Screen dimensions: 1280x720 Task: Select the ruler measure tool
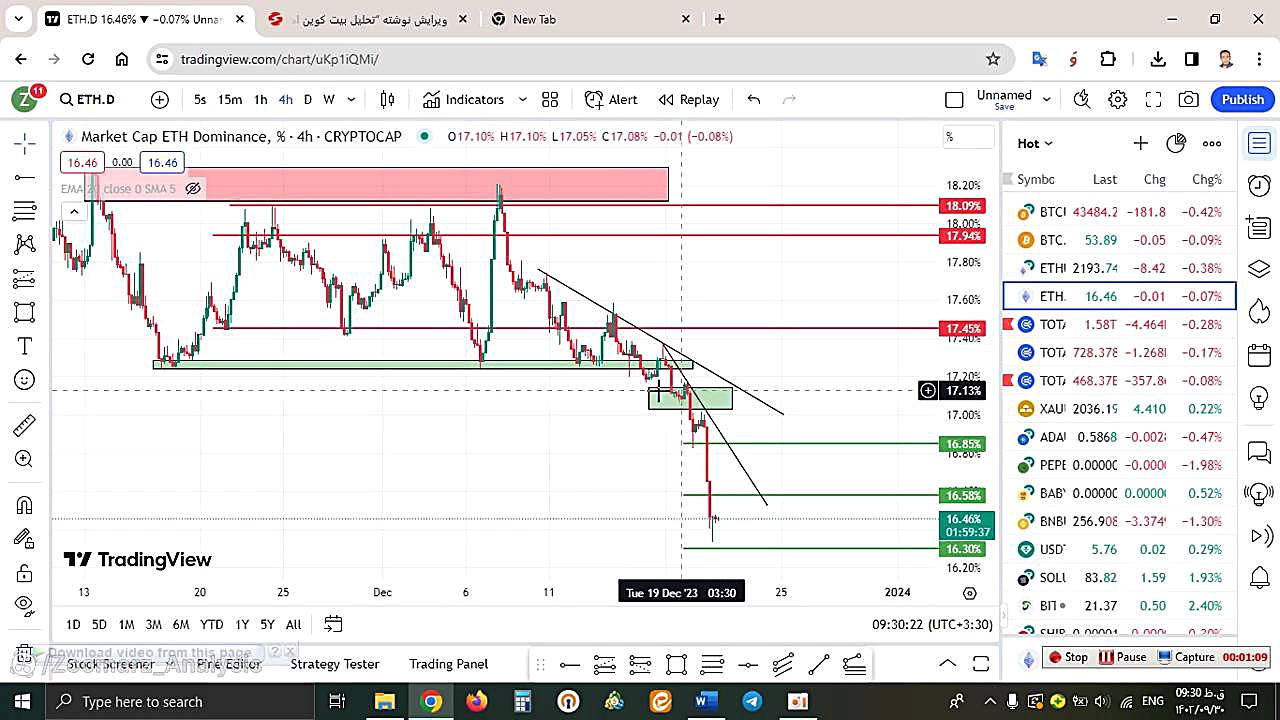tap(25, 426)
